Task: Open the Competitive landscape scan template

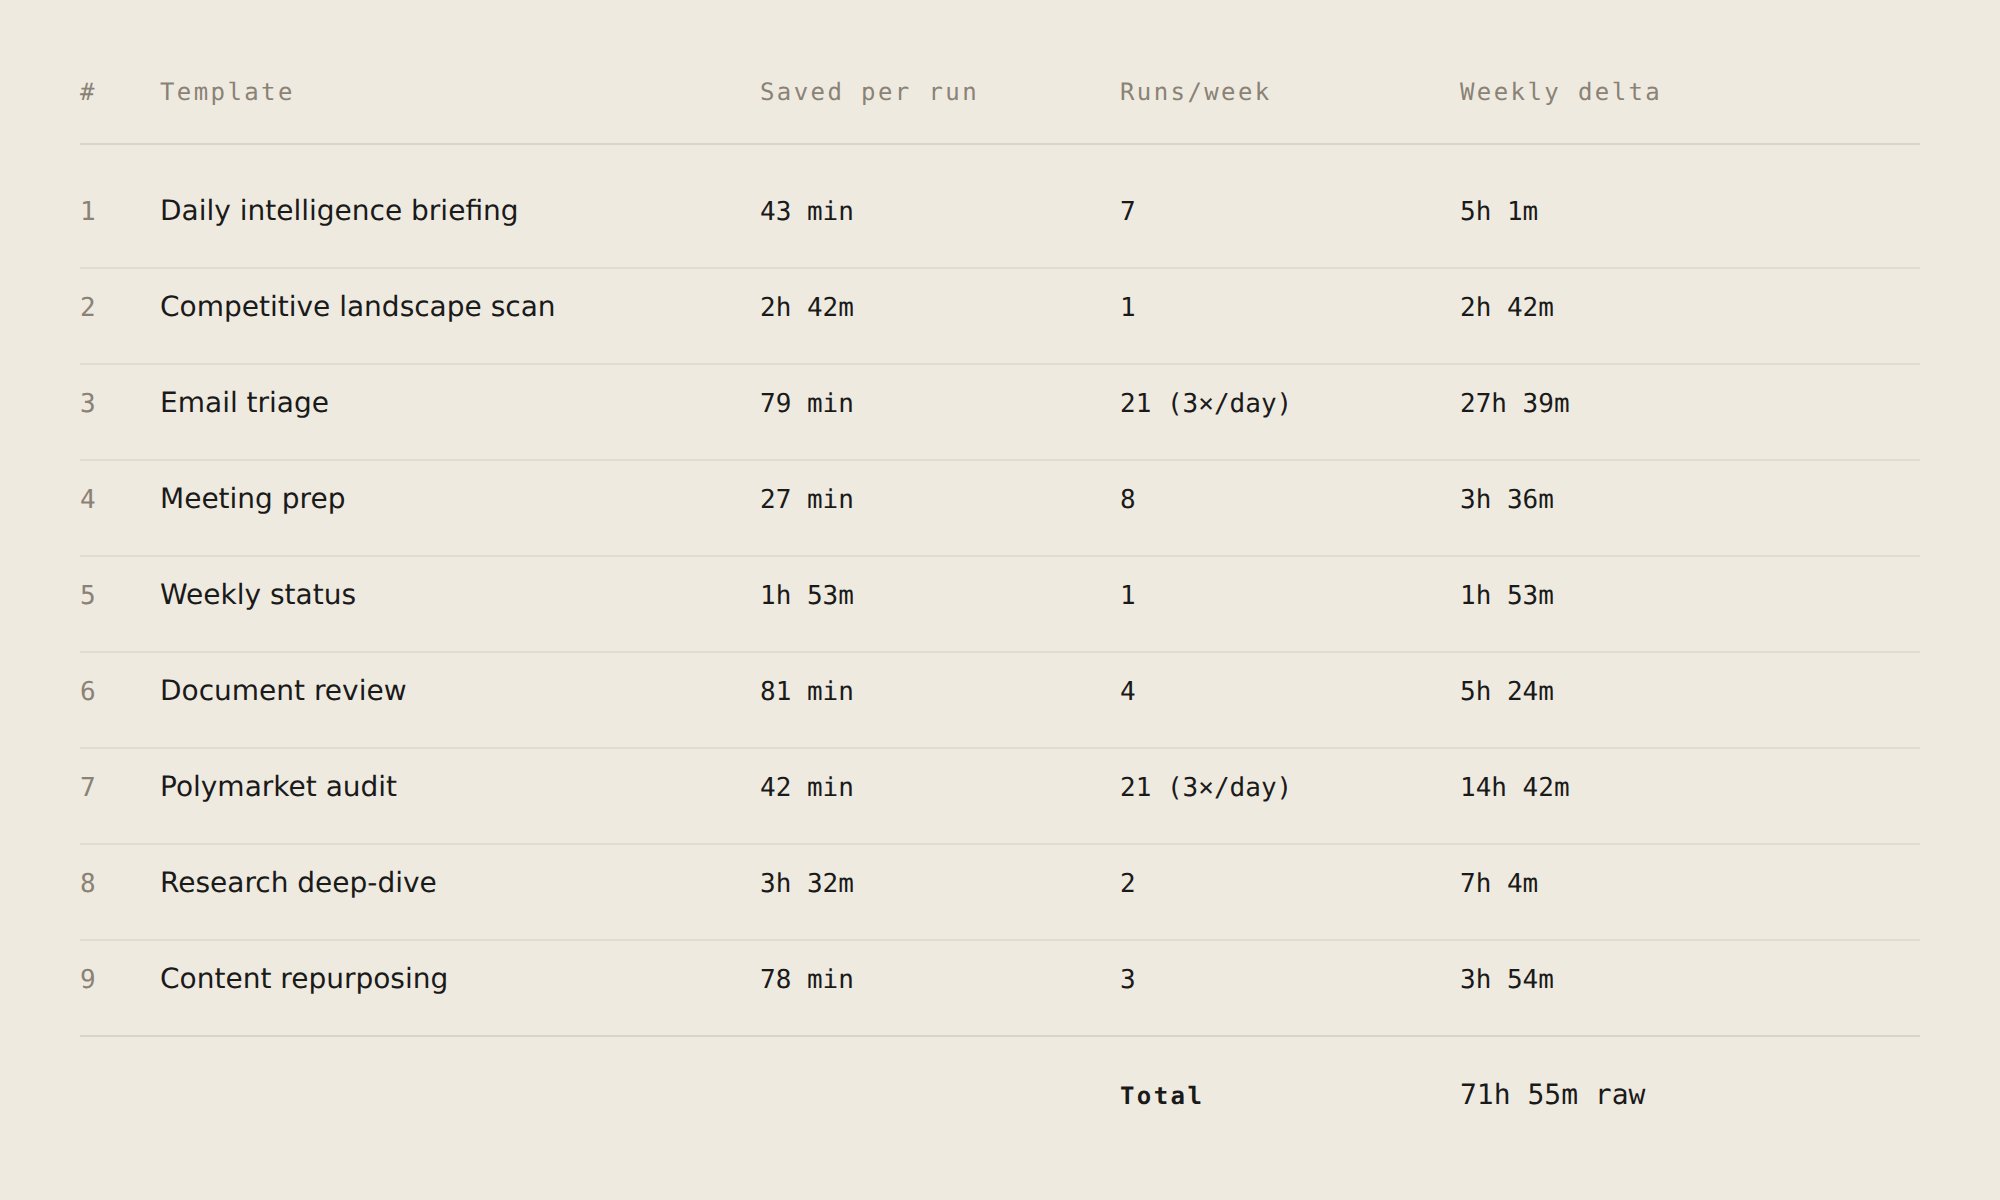Action: (357, 307)
